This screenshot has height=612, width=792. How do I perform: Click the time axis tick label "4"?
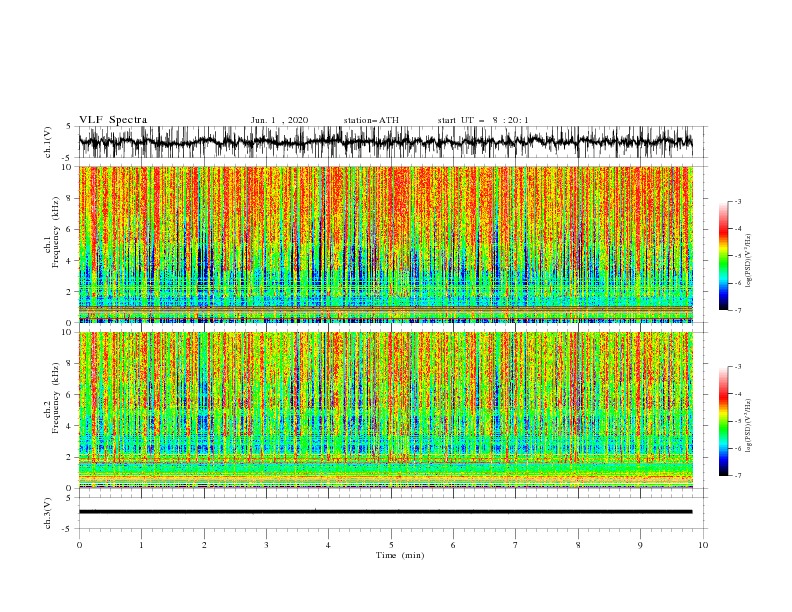point(328,545)
